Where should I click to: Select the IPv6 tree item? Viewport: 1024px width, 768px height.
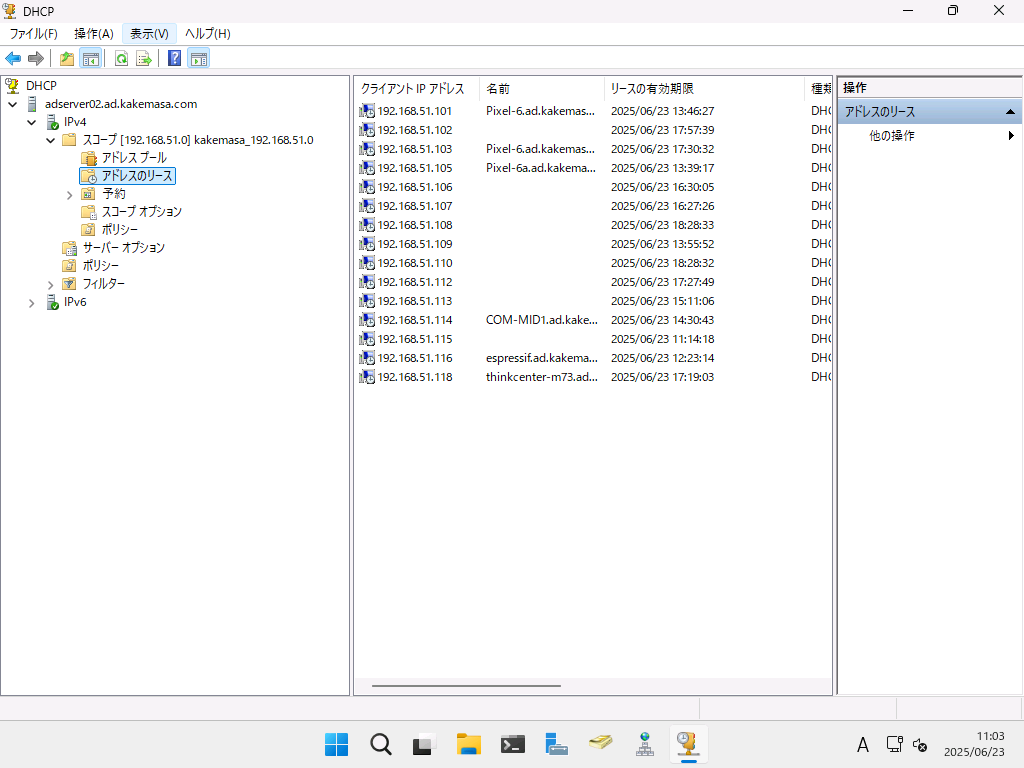point(75,302)
